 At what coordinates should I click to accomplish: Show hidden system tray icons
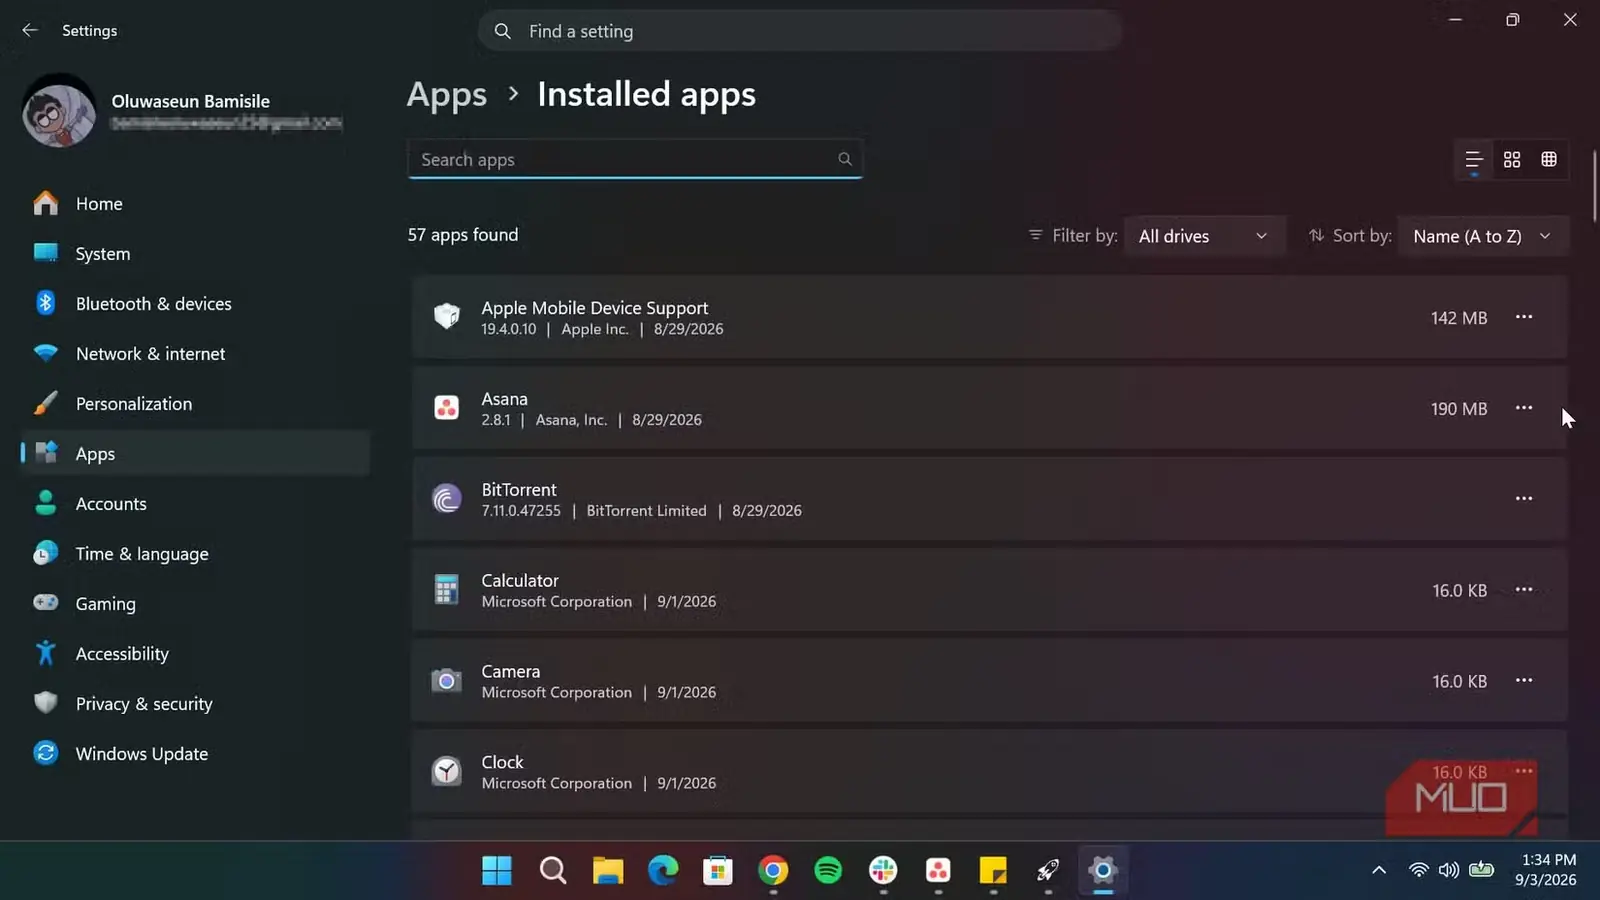pyautogui.click(x=1379, y=870)
